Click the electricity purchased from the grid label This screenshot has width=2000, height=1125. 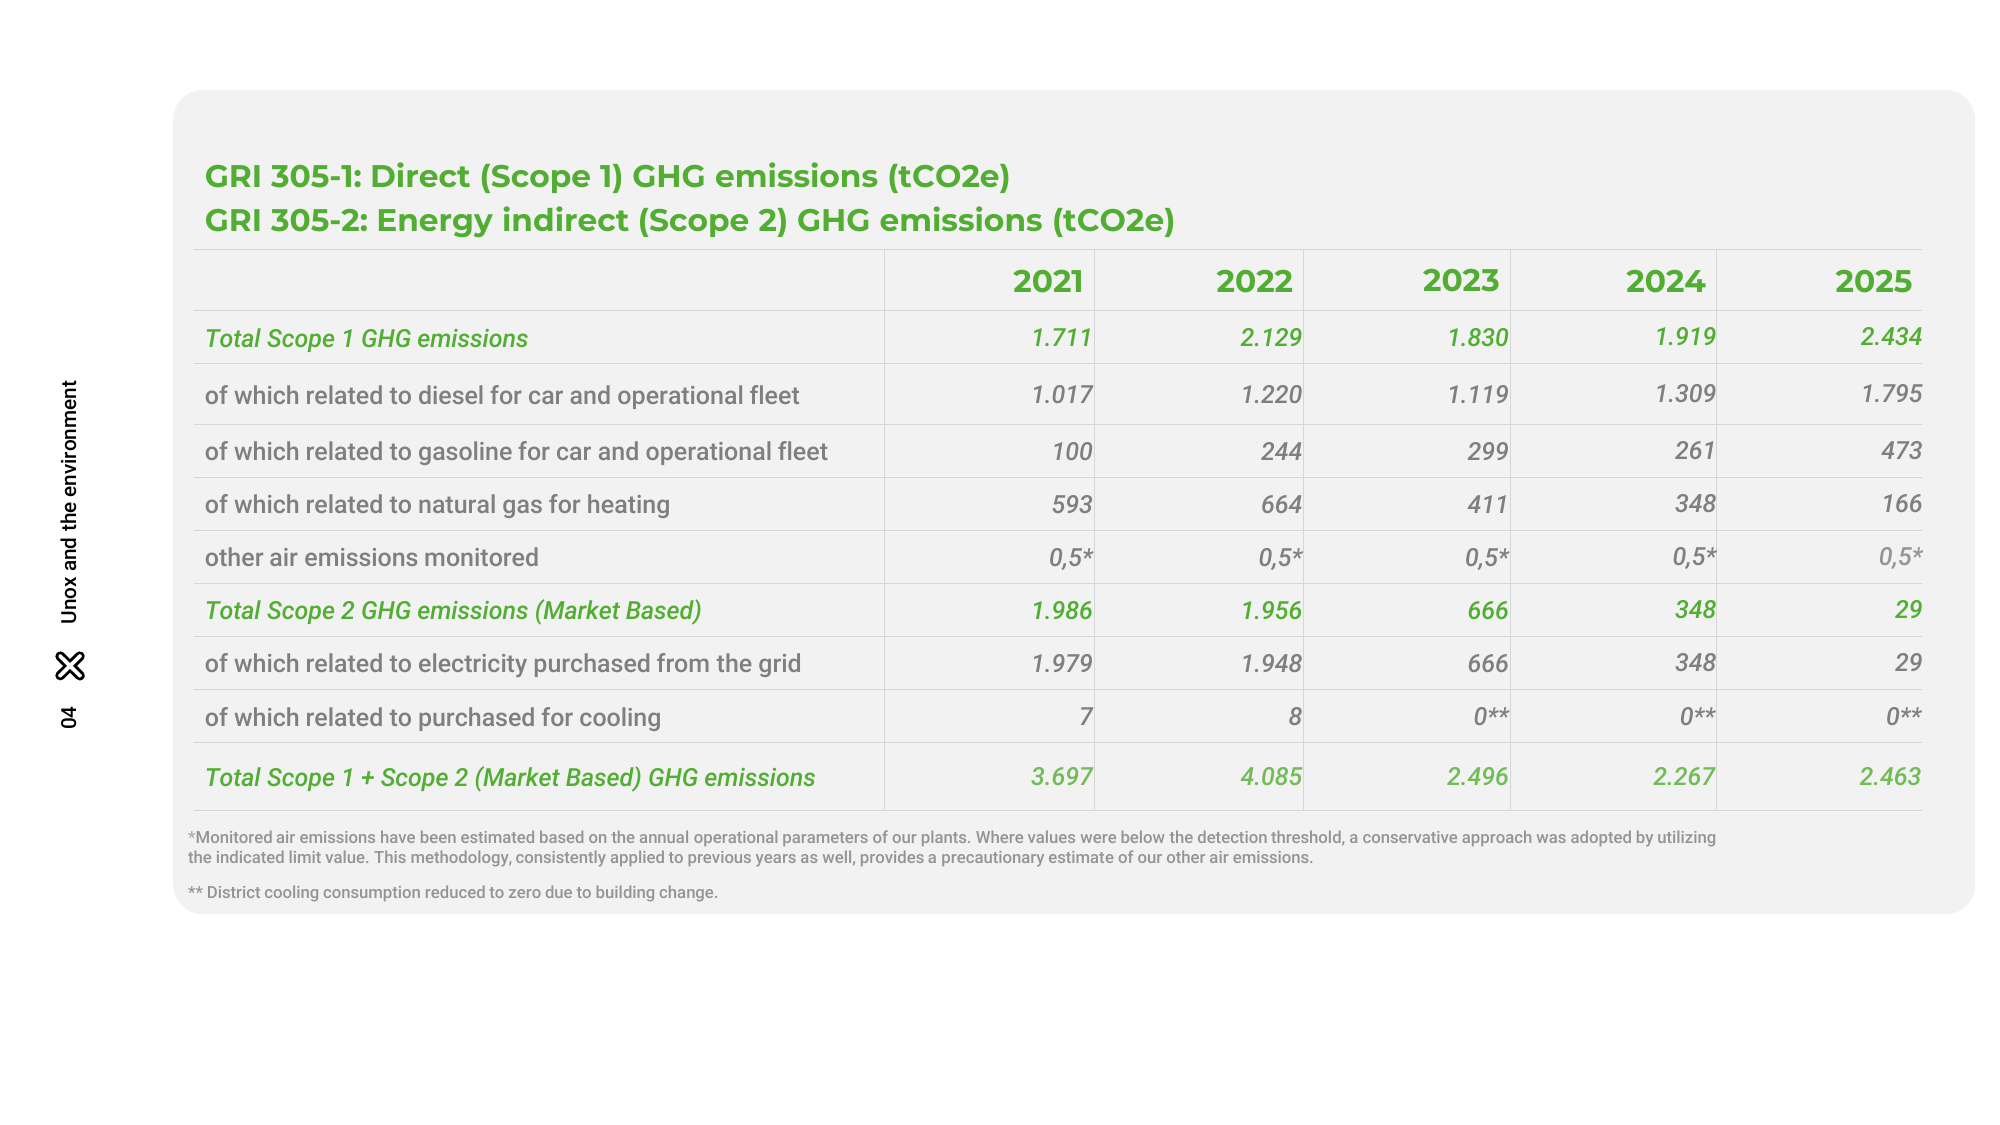503,664
